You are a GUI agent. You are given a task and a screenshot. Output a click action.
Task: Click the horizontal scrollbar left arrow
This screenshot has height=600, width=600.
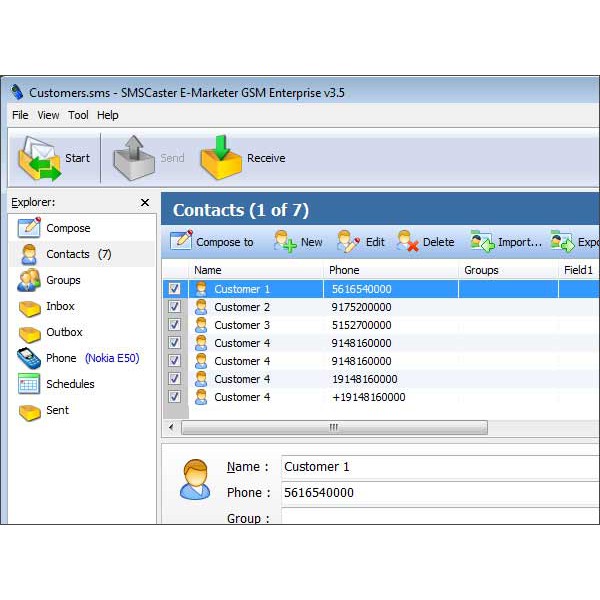[x=171, y=427]
